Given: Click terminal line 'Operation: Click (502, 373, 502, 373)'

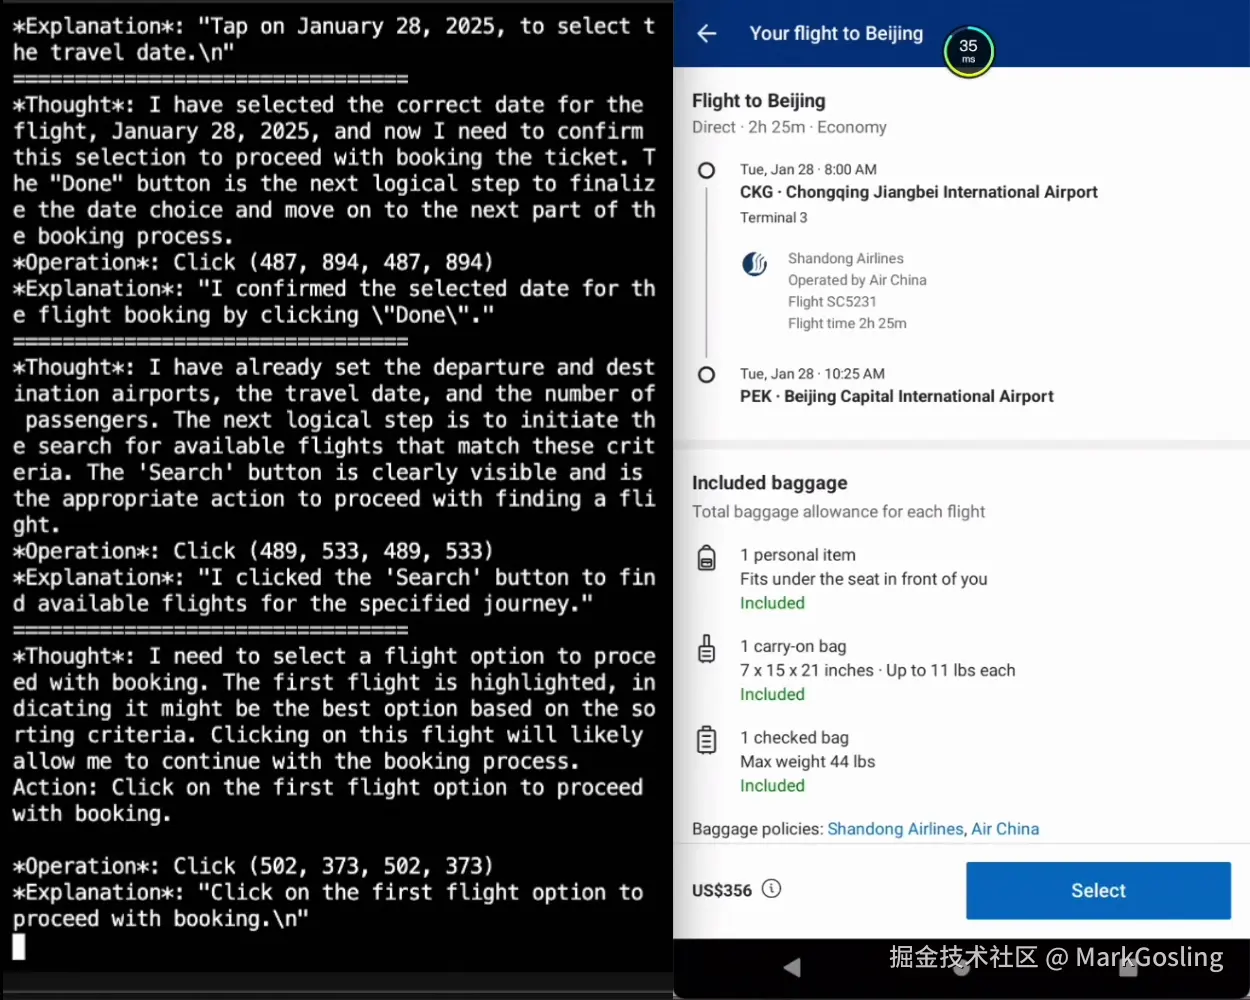Looking at the screenshot, I should click(253, 866).
